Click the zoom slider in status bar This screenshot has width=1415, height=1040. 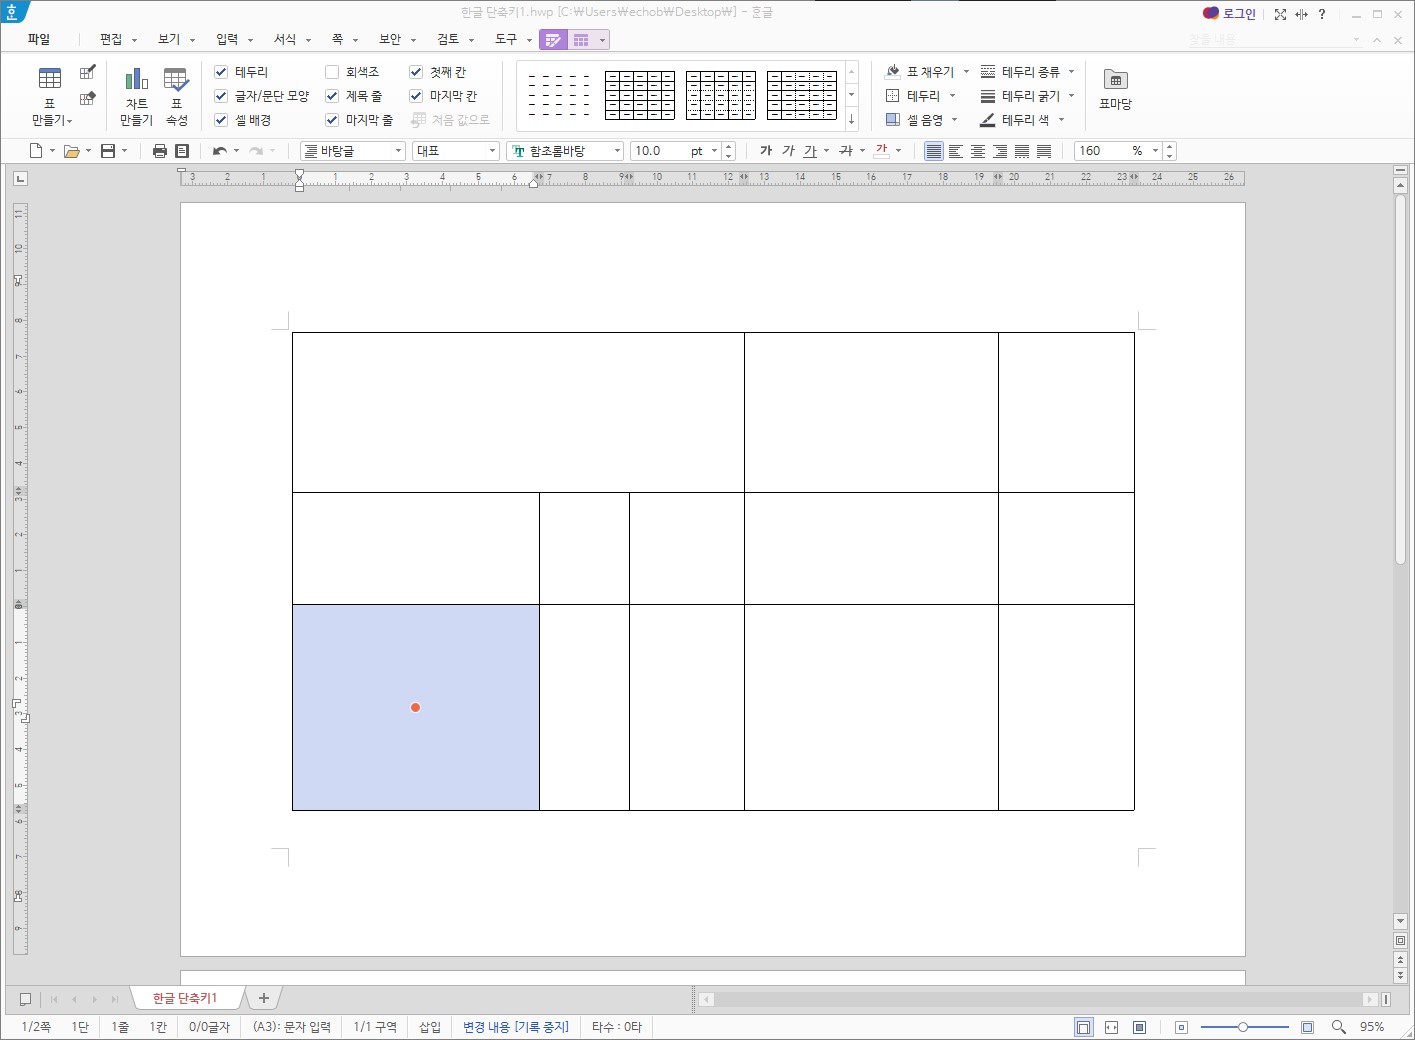point(1244,1027)
